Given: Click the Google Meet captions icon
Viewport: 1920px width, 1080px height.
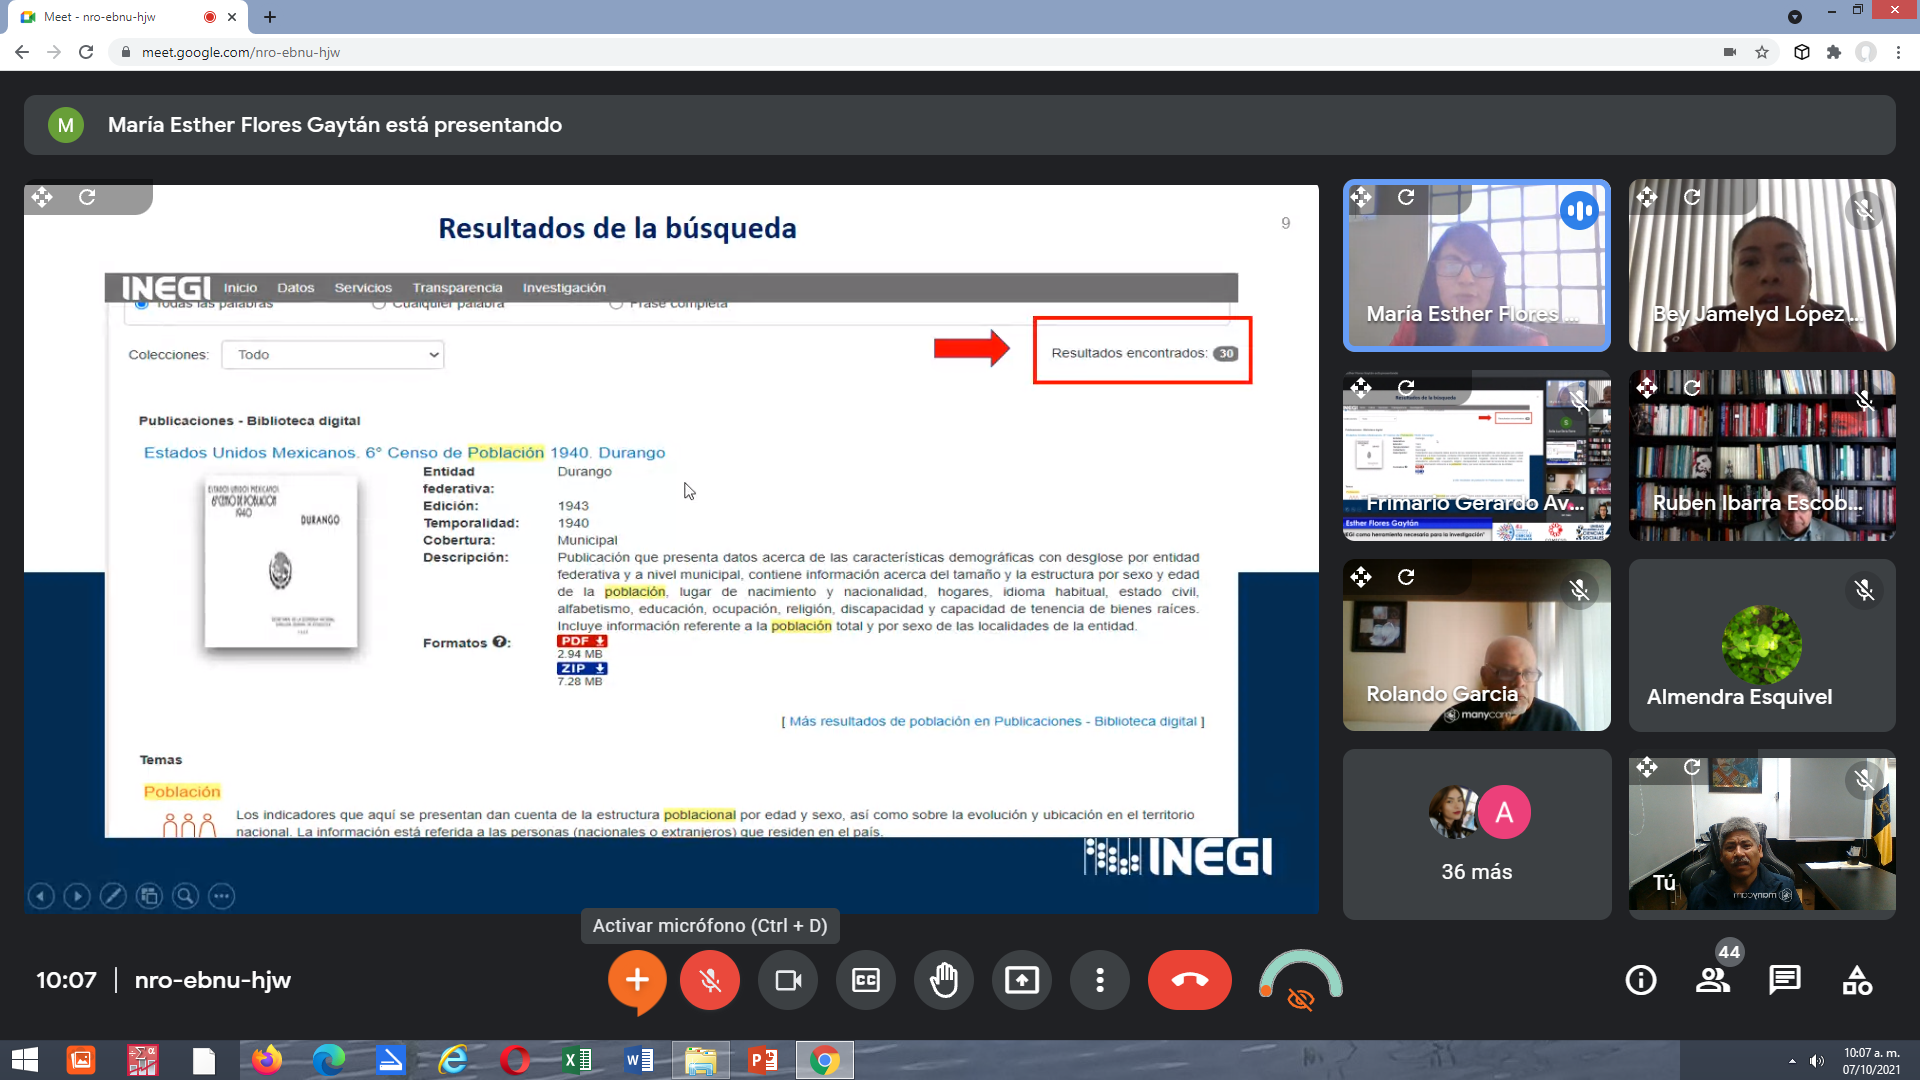Looking at the screenshot, I should (x=865, y=980).
